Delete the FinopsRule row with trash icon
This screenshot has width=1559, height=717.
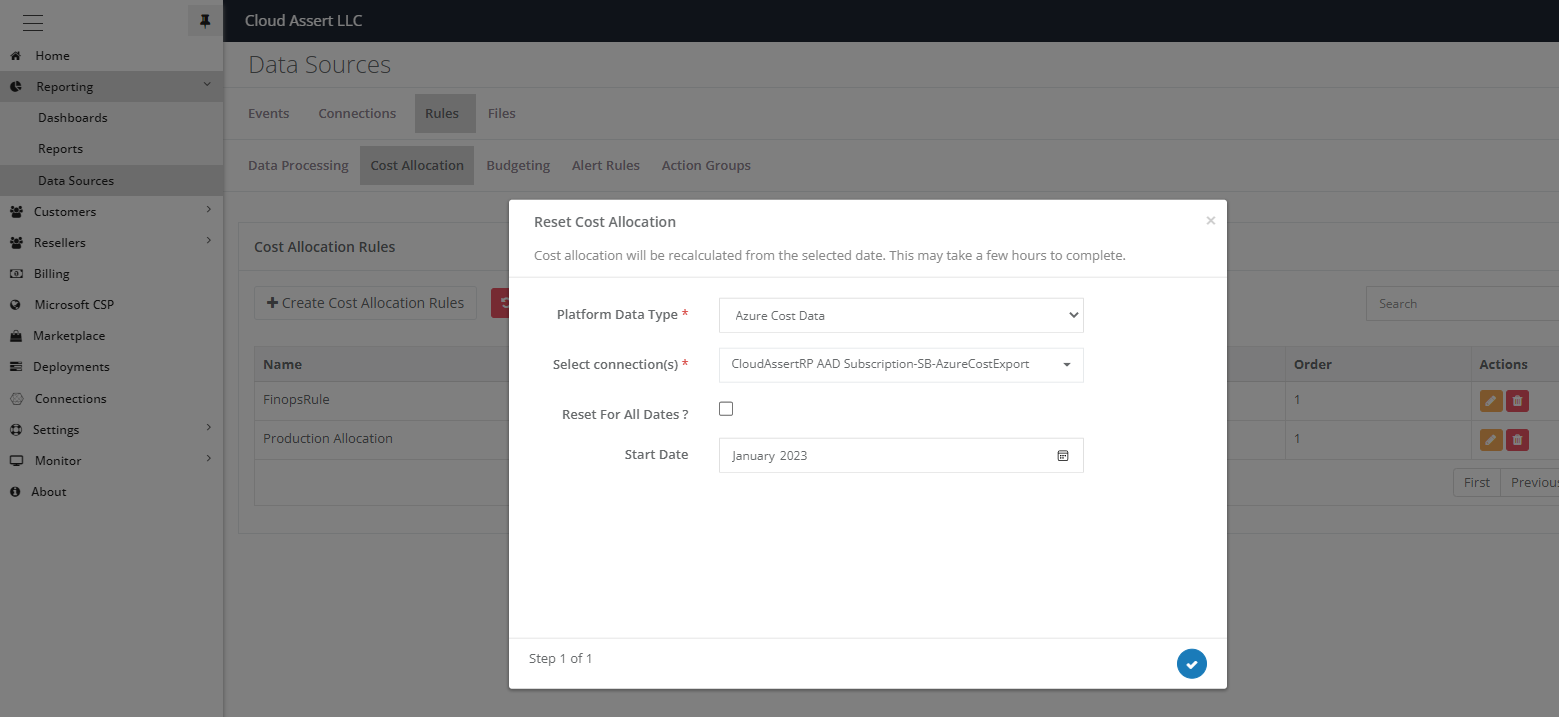[x=1517, y=401]
